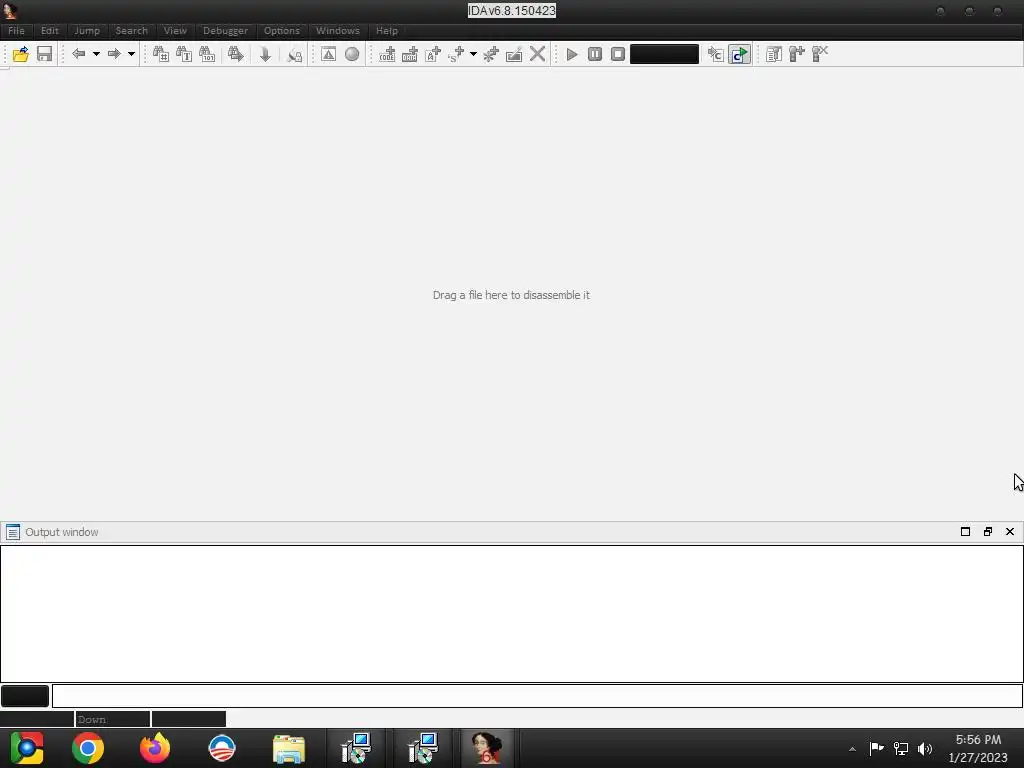The image size is (1024, 768).
Task: Click the X delete icon in toolbar
Action: pyautogui.click(x=537, y=54)
